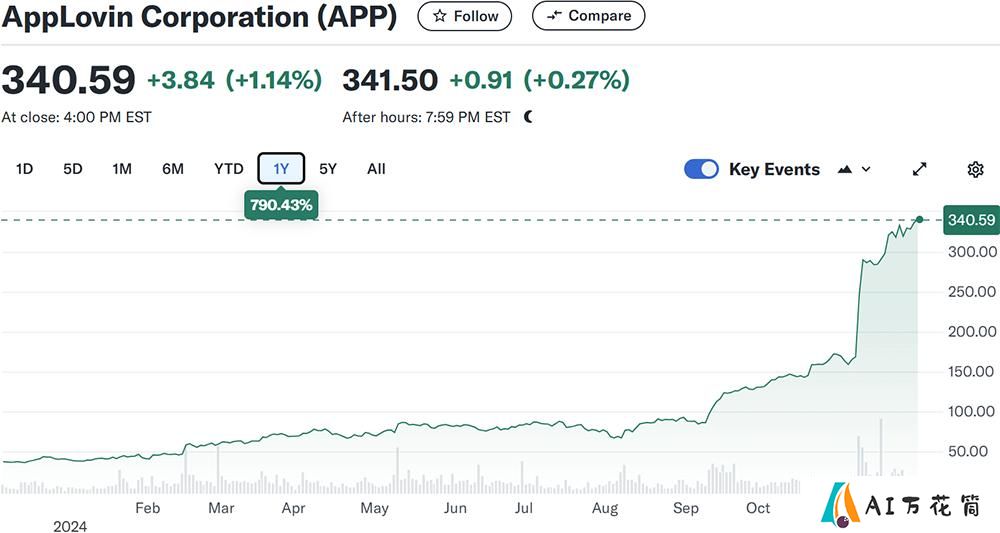Screen dimensions: 1000x533
Task: Toggle the Key Events switch
Action: tap(701, 169)
